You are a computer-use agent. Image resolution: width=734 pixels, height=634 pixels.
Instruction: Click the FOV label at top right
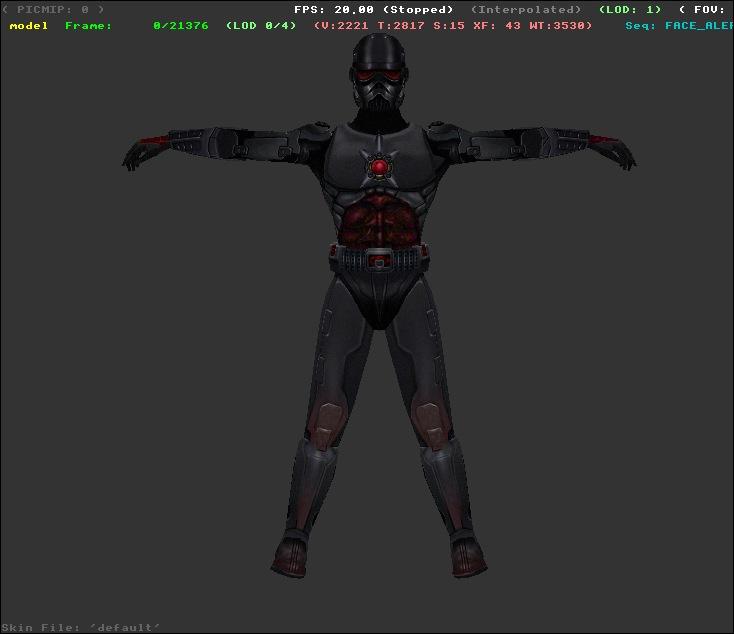(x=705, y=10)
